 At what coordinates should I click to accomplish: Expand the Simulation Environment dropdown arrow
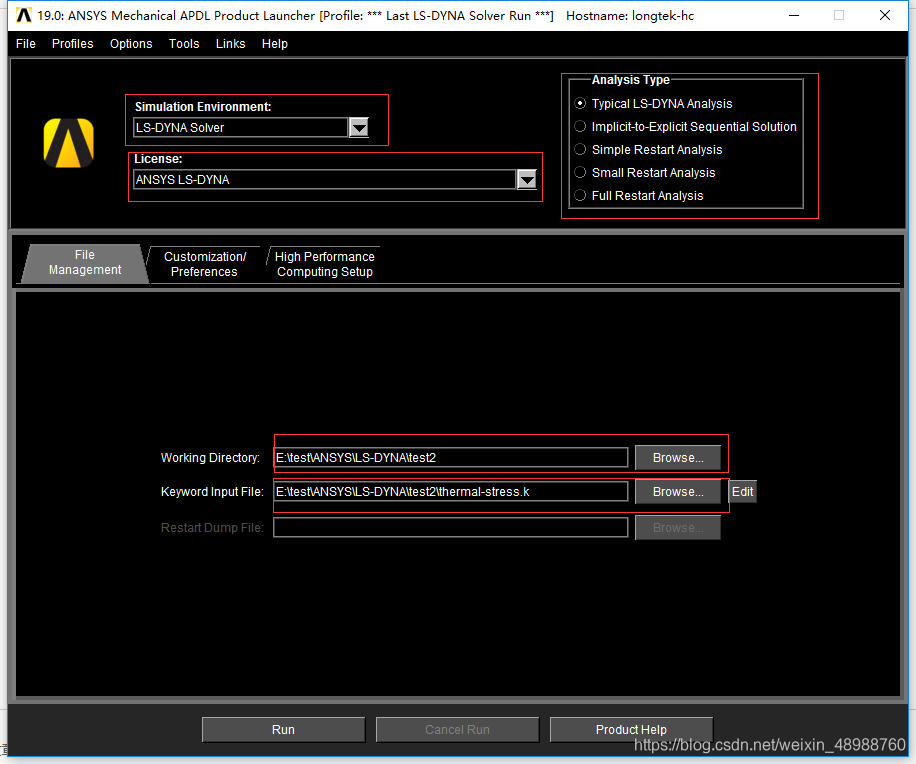point(359,127)
